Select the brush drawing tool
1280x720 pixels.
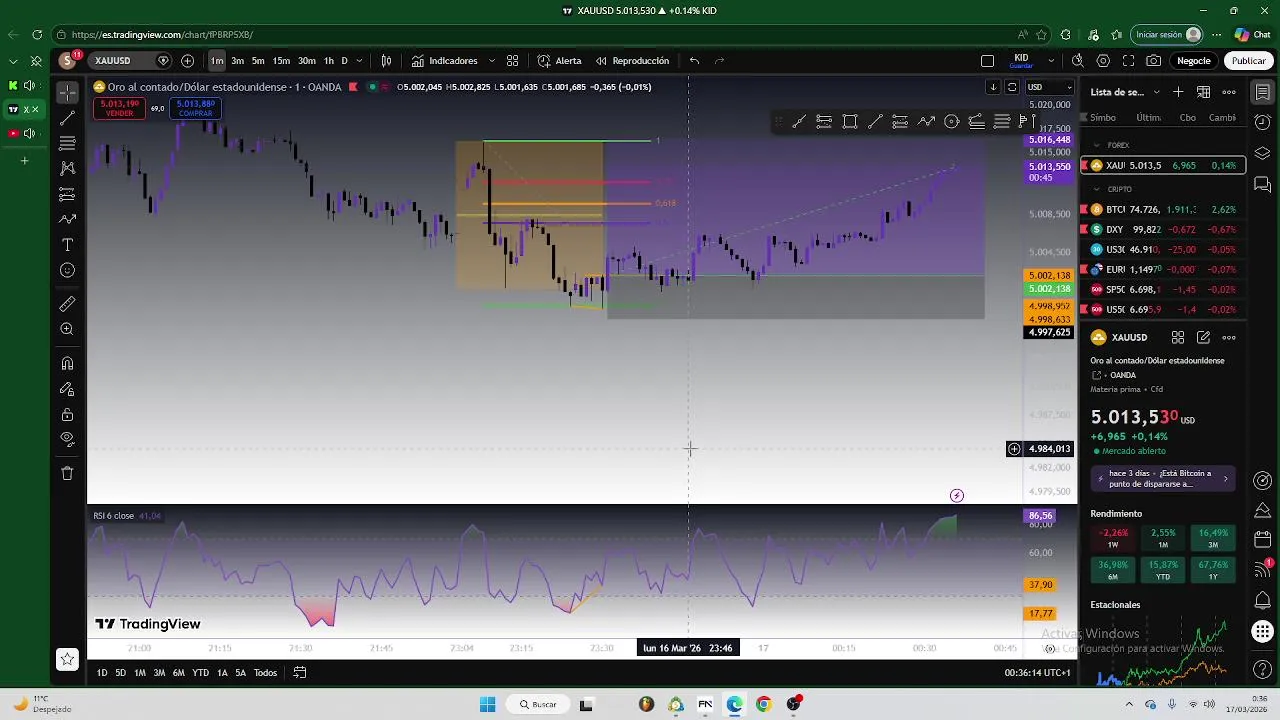67,219
